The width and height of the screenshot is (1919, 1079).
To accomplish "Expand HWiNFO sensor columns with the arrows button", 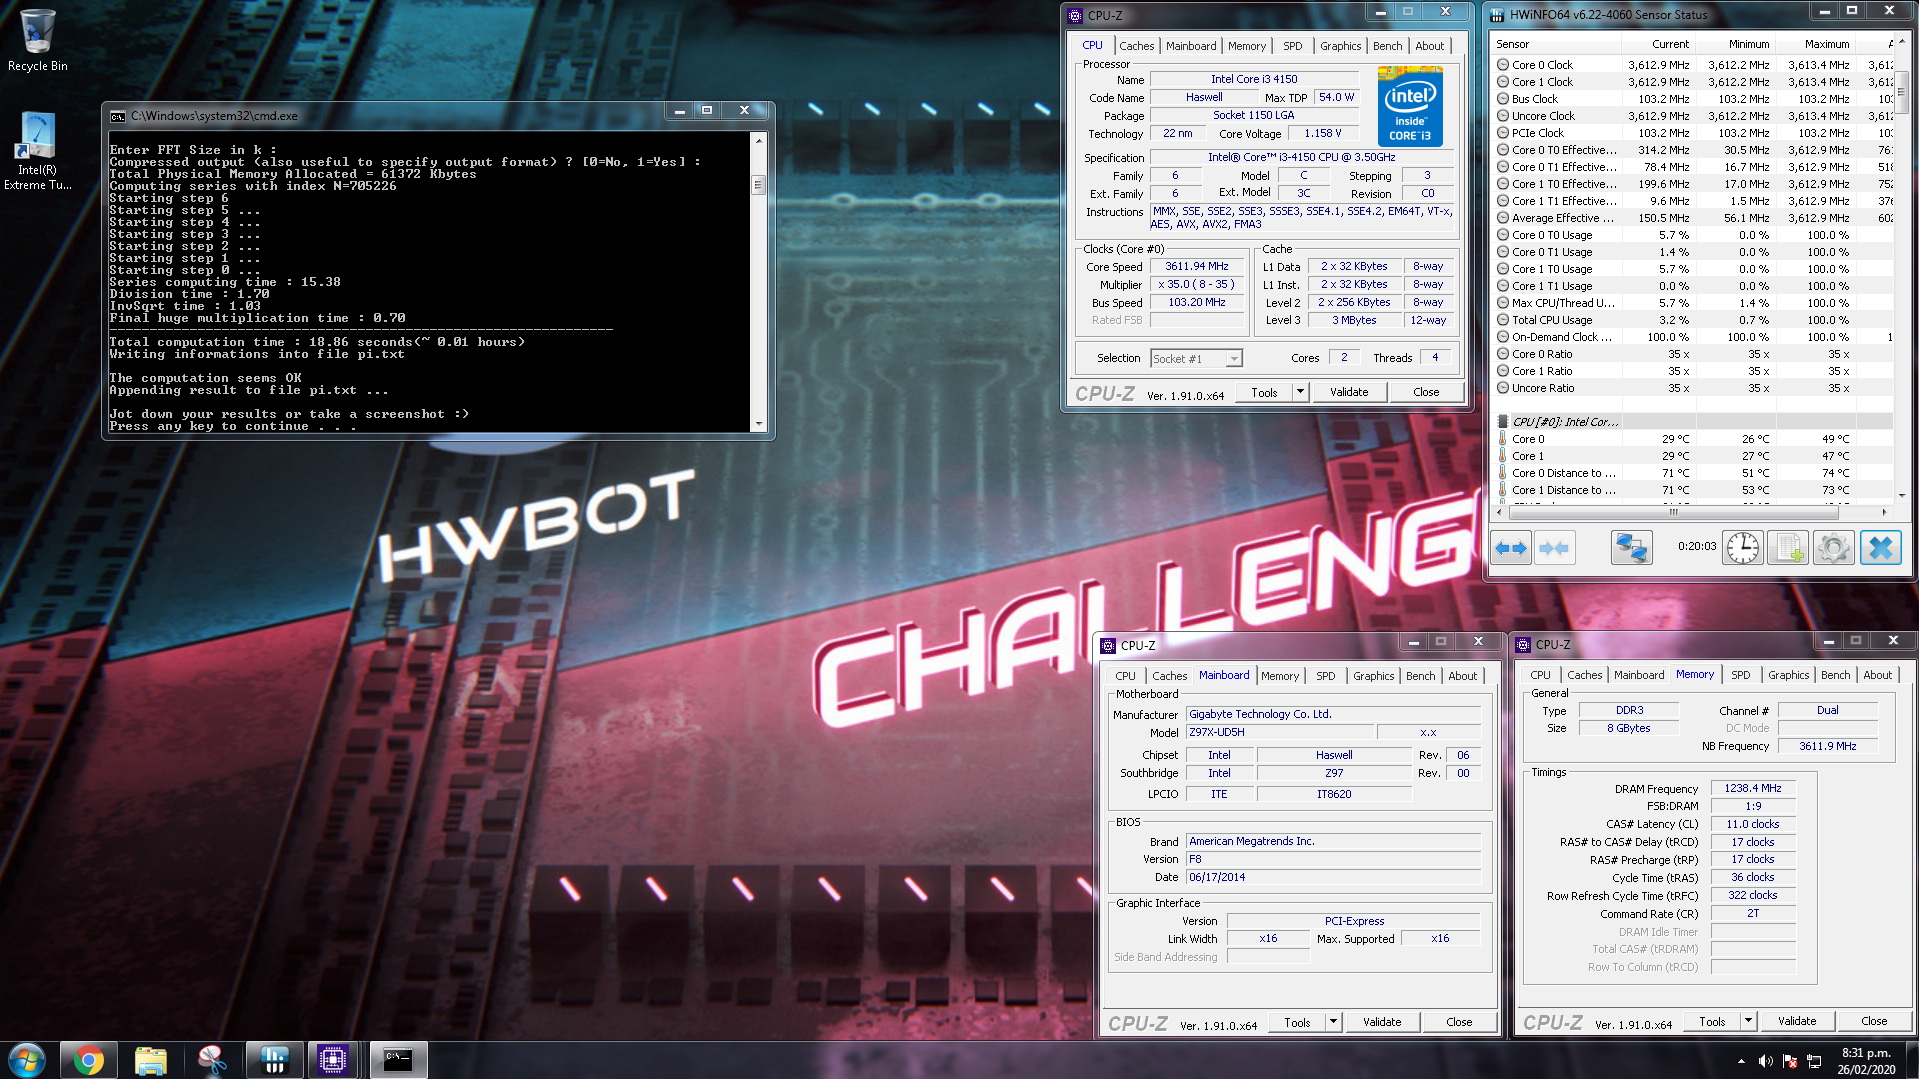I will click(1510, 548).
